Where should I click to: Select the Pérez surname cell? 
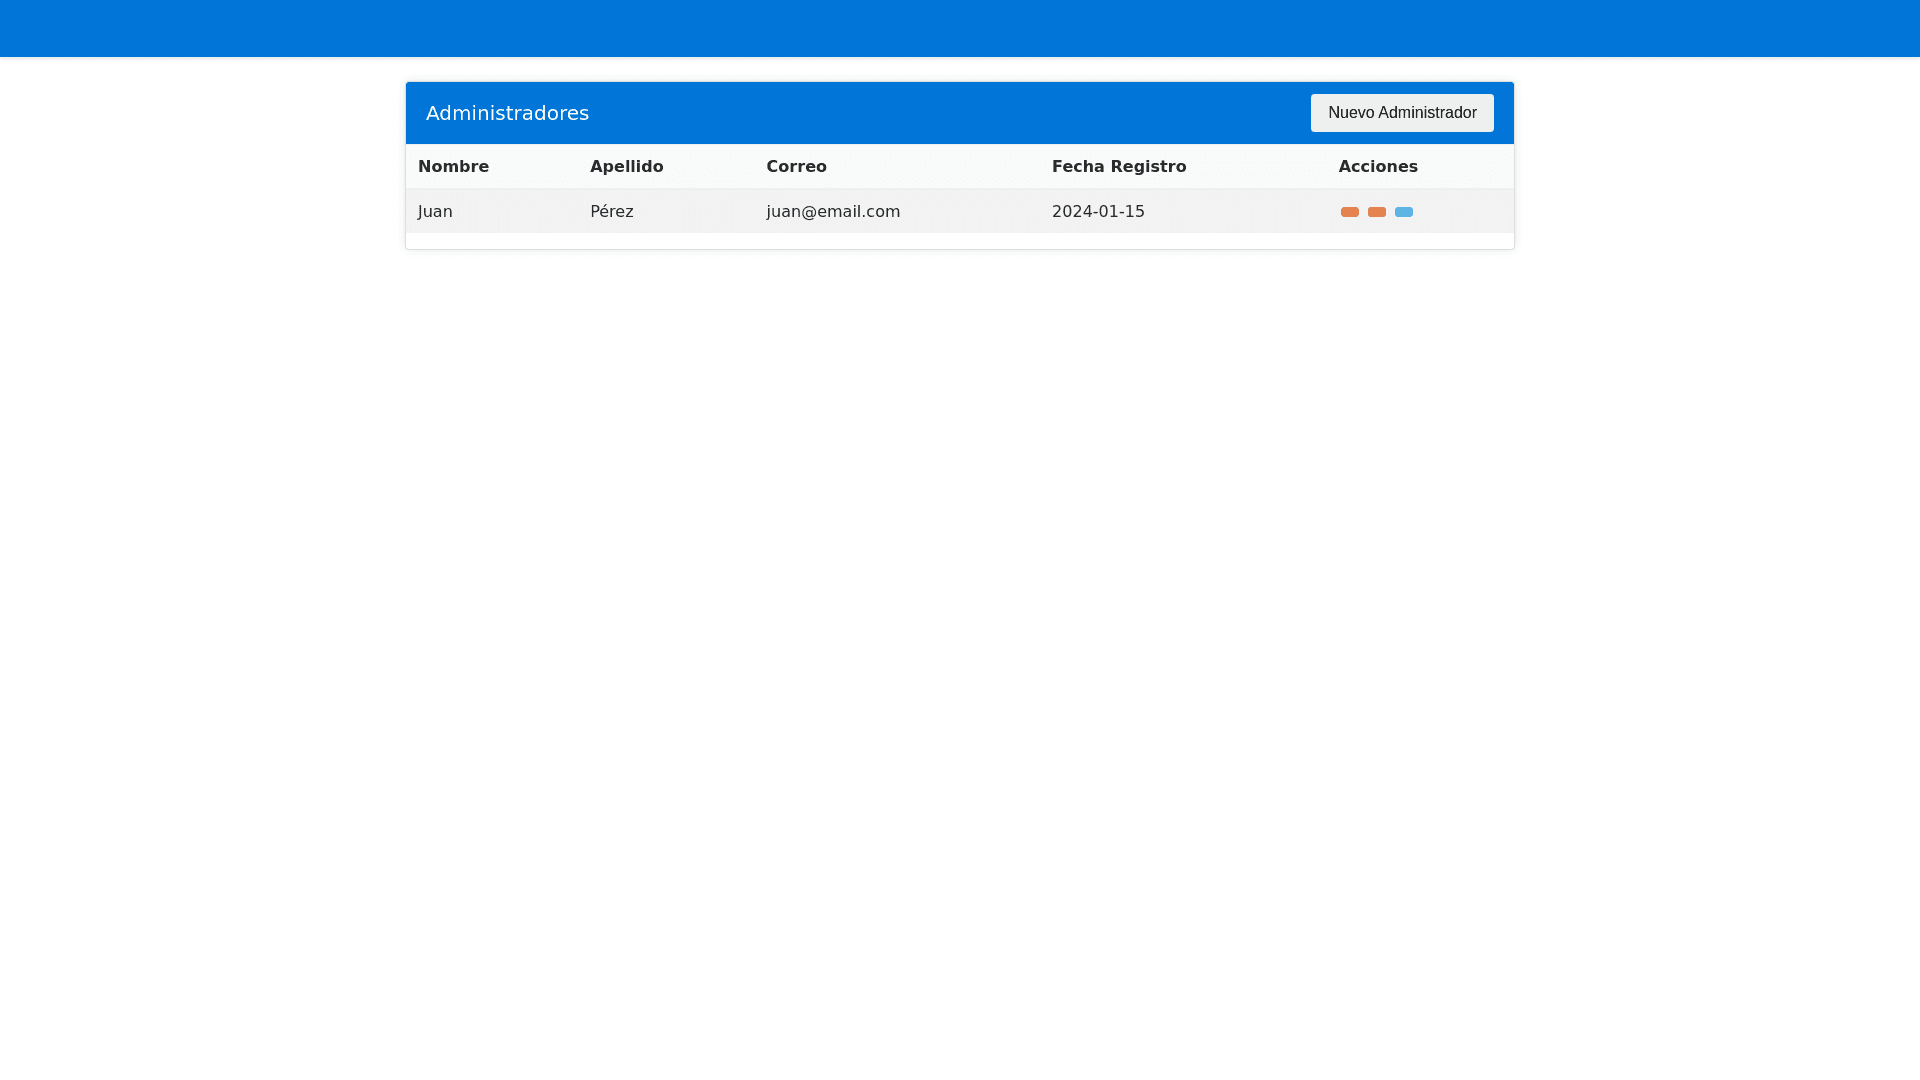[611, 212]
